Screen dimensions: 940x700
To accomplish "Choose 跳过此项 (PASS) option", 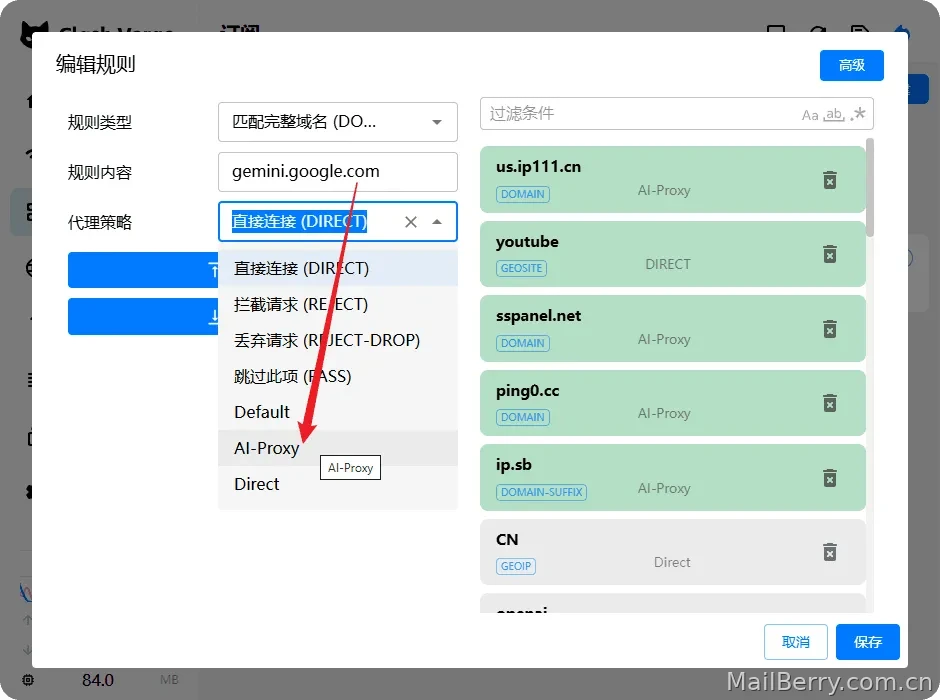I will click(338, 376).
